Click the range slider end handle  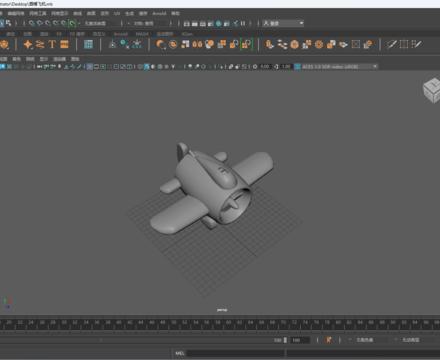pos(285,340)
